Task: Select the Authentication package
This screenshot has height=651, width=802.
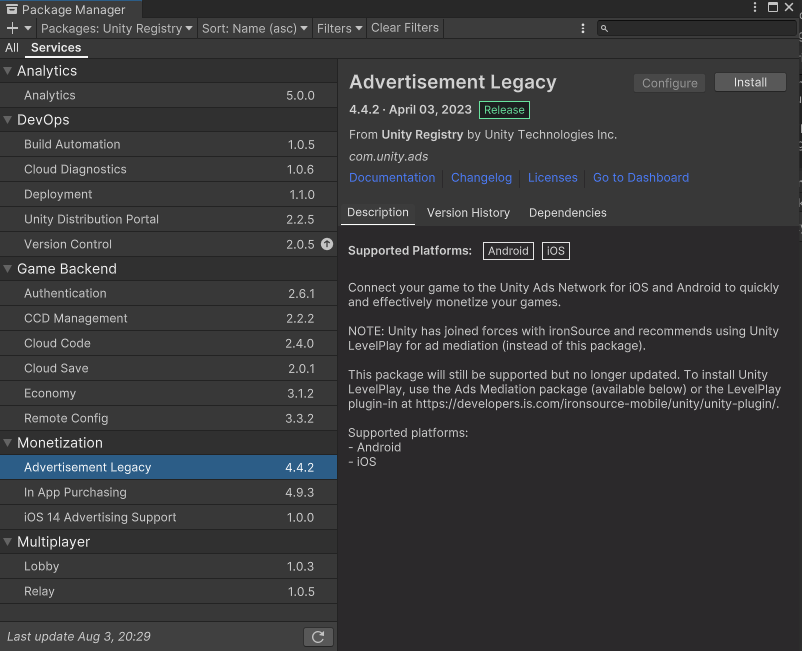Action: (169, 294)
